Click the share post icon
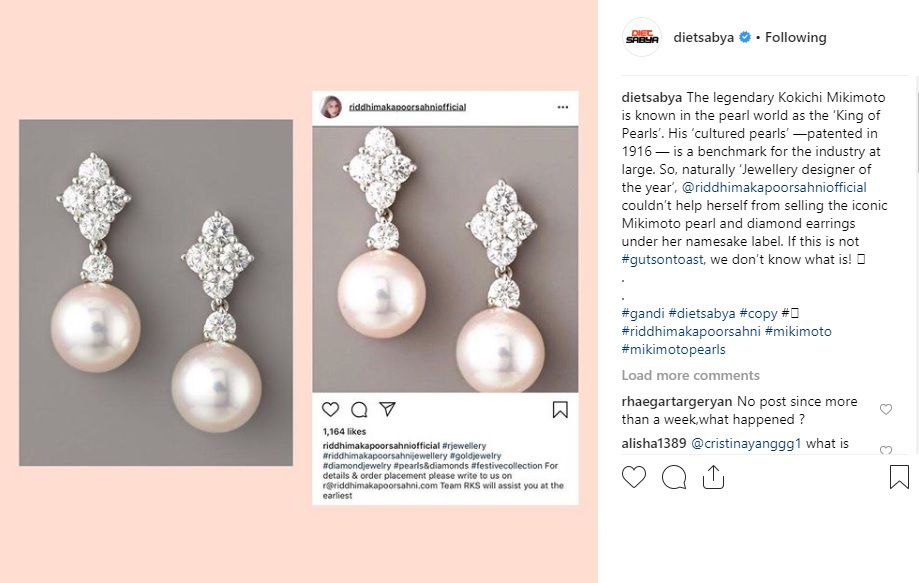Image resolution: width=919 pixels, height=583 pixels. pyautogui.click(x=713, y=478)
